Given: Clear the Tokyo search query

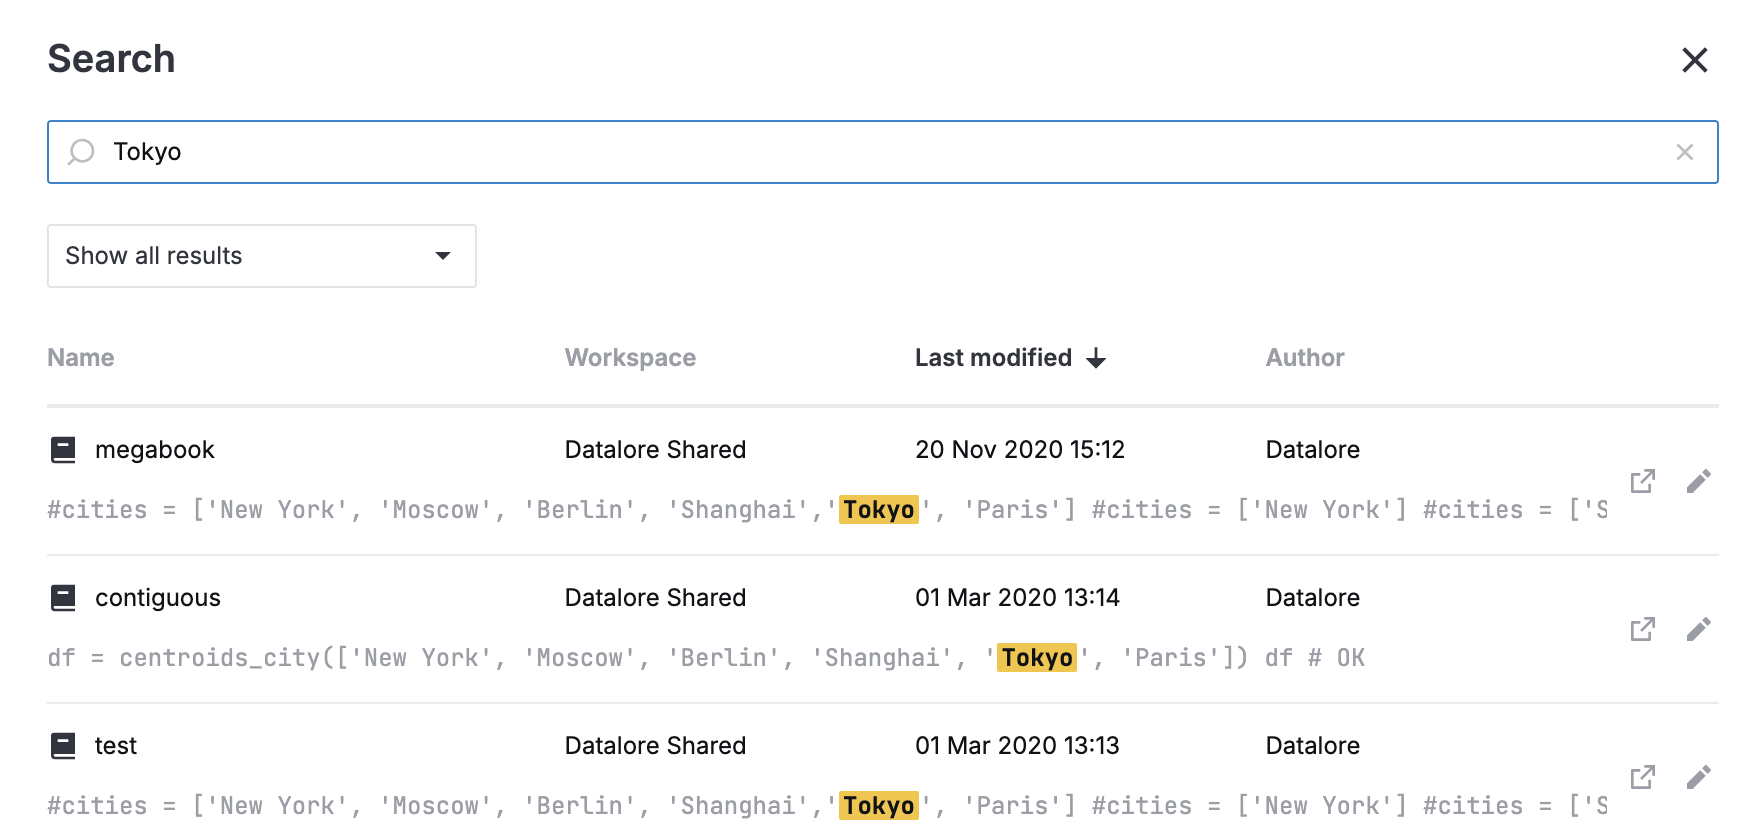Looking at the screenshot, I should (1684, 152).
